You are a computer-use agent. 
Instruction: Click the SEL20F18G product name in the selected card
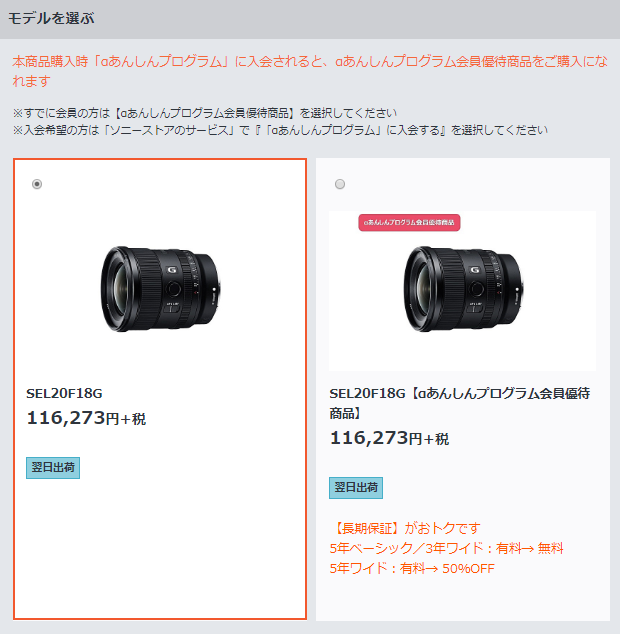(64, 393)
